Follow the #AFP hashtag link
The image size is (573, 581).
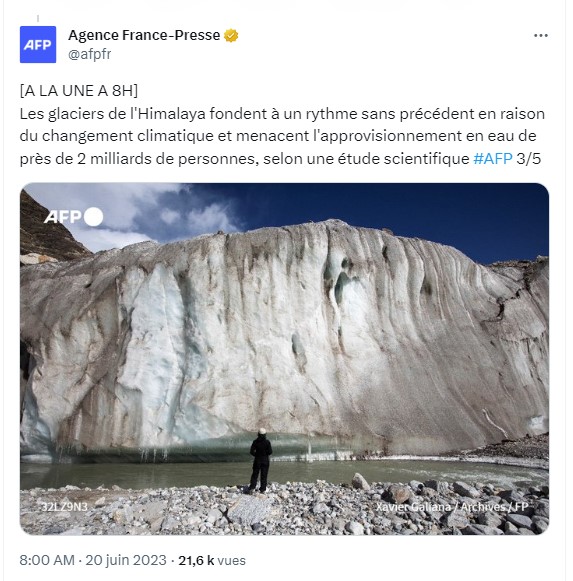[493, 159]
